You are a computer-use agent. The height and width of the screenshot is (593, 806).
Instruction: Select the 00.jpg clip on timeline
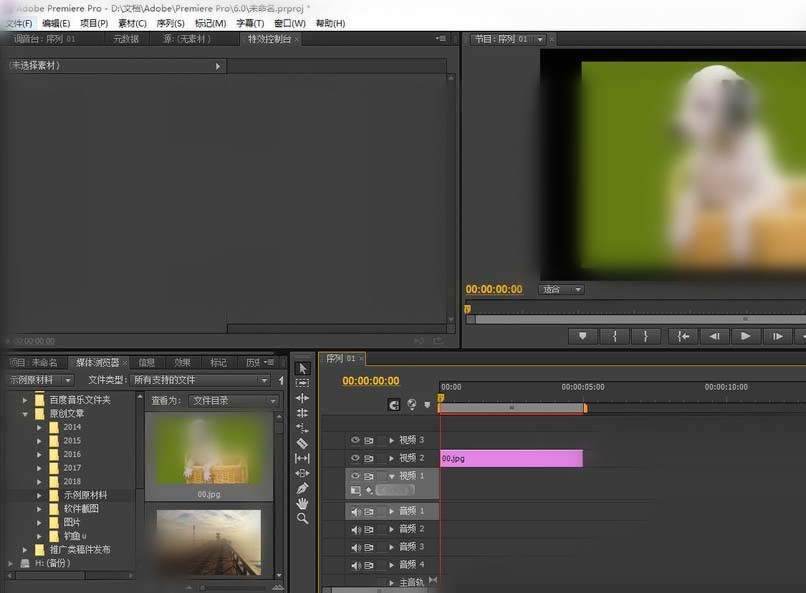(x=510, y=458)
